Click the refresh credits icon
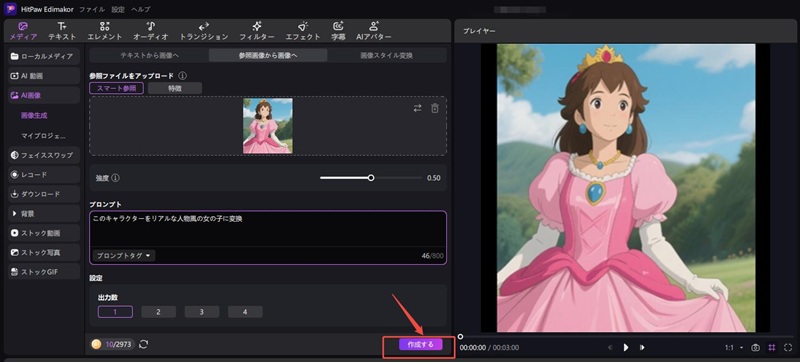800x362 pixels. [143, 345]
